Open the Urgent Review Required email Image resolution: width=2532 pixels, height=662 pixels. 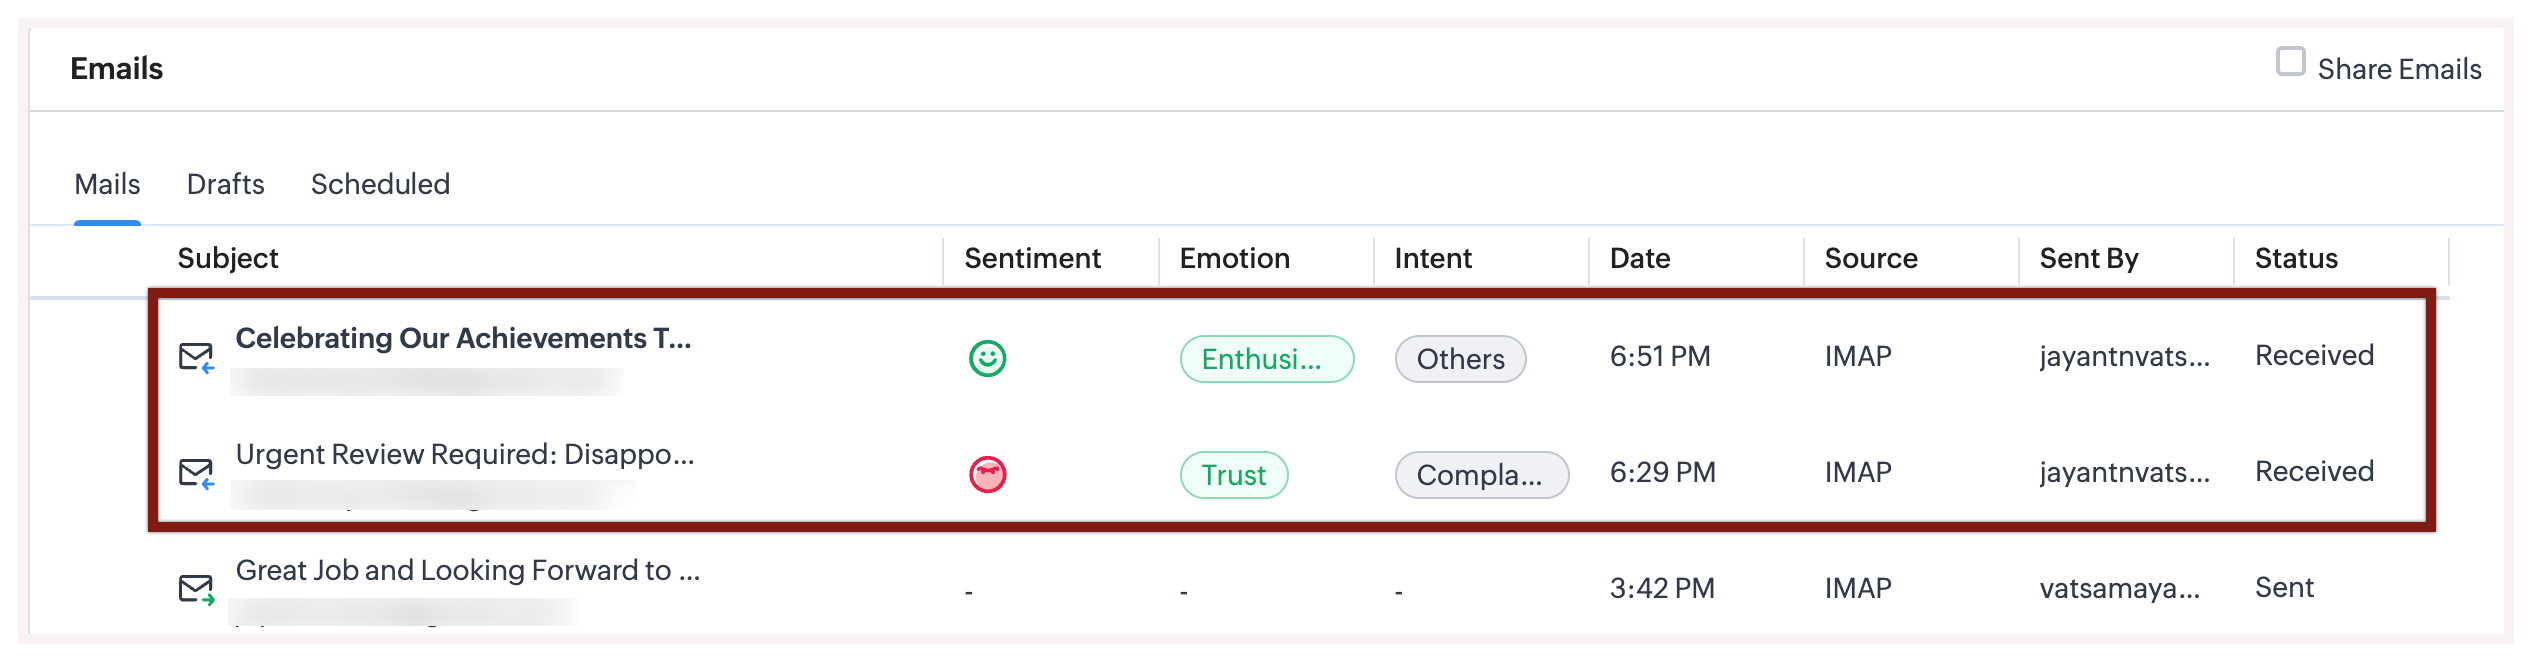tap(464, 455)
